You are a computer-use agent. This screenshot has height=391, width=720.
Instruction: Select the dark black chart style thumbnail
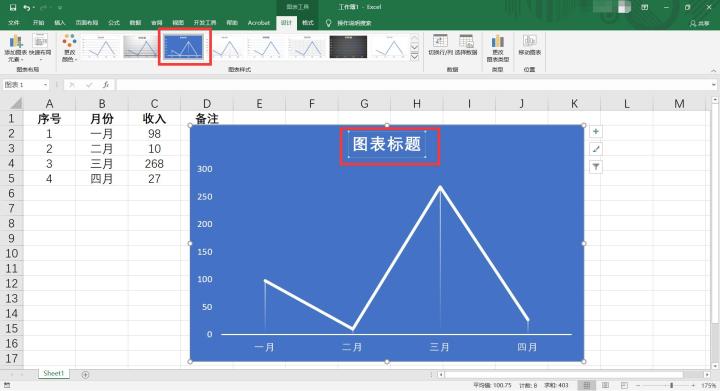point(348,47)
